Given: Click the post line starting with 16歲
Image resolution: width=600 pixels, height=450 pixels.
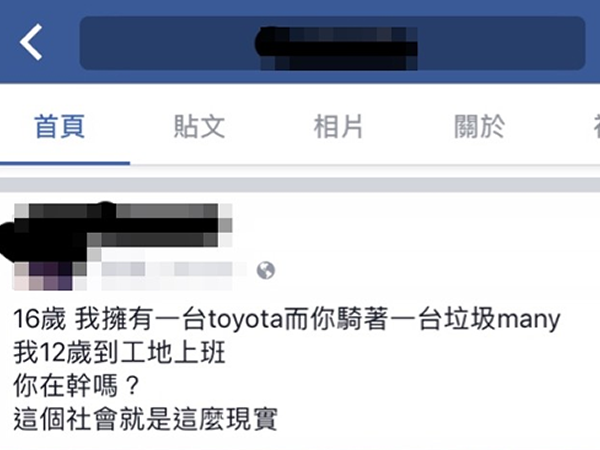Looking at the screenshot, I should (x=287, y=319).
